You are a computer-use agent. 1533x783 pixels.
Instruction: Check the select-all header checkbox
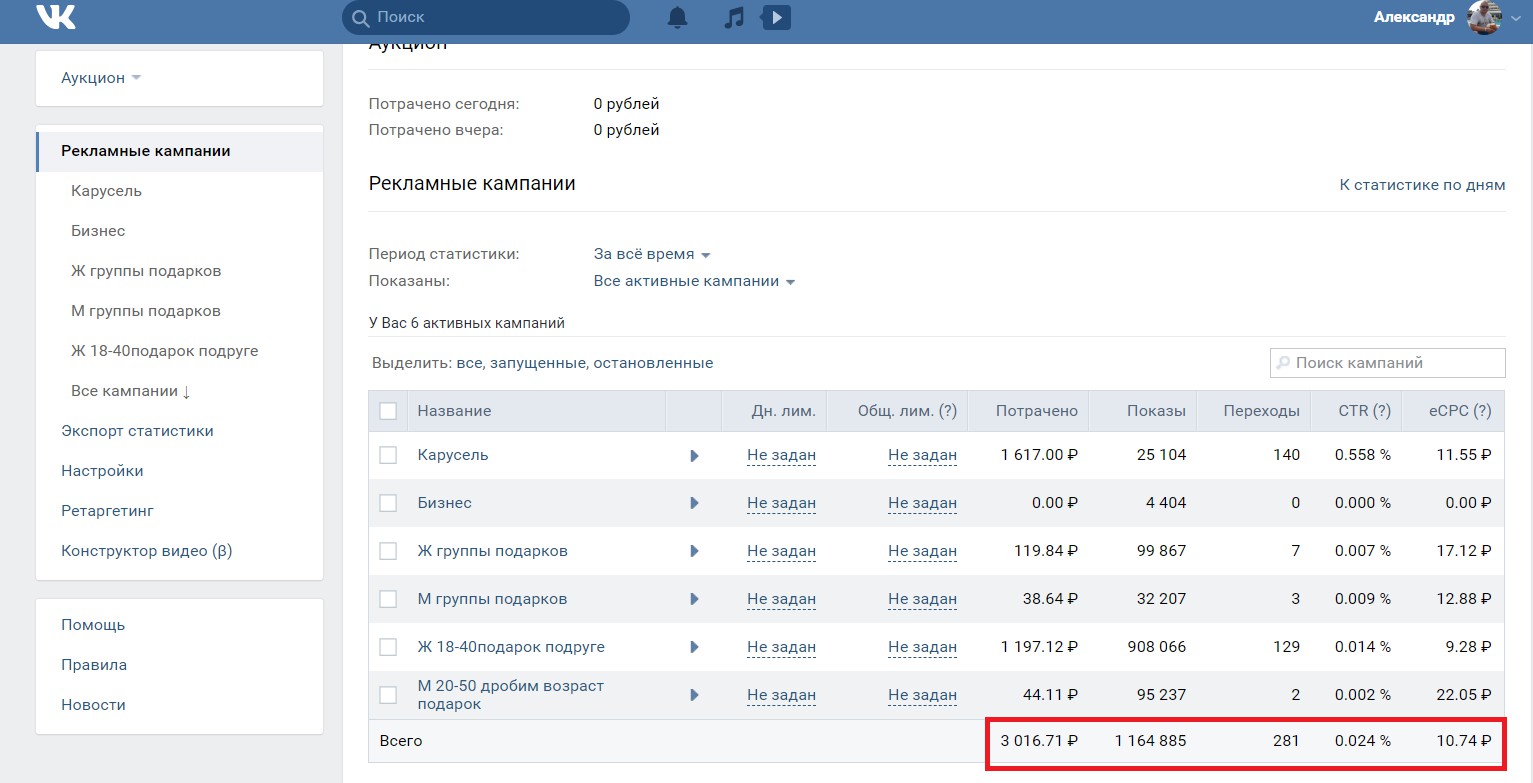click(x=388, y=411)
